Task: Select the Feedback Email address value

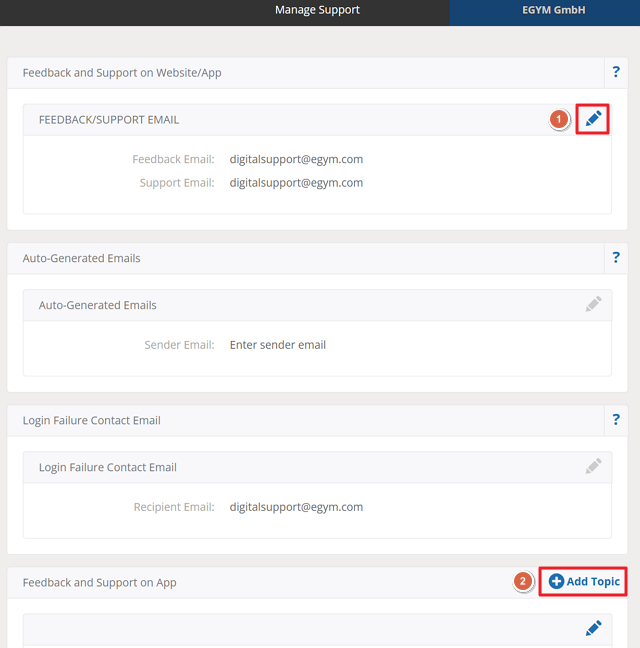Action: click(296, 159)
